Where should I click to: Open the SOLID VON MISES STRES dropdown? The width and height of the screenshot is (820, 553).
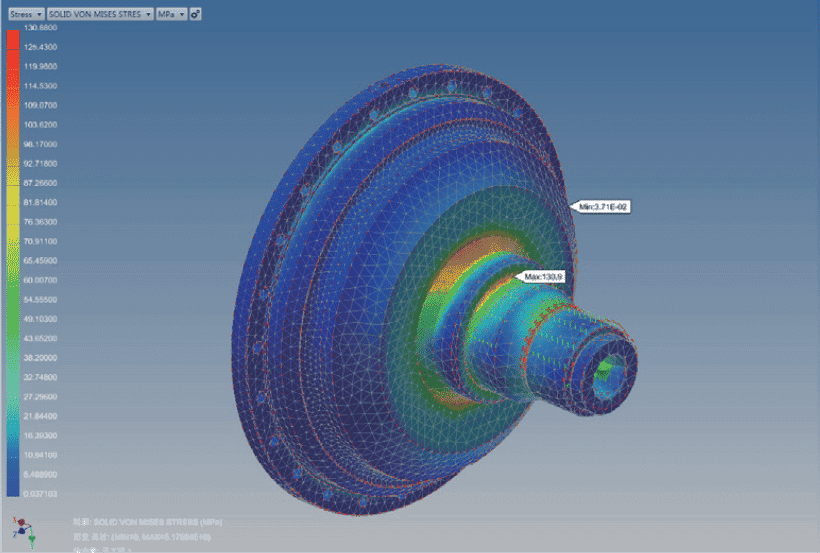click(100, 14)
